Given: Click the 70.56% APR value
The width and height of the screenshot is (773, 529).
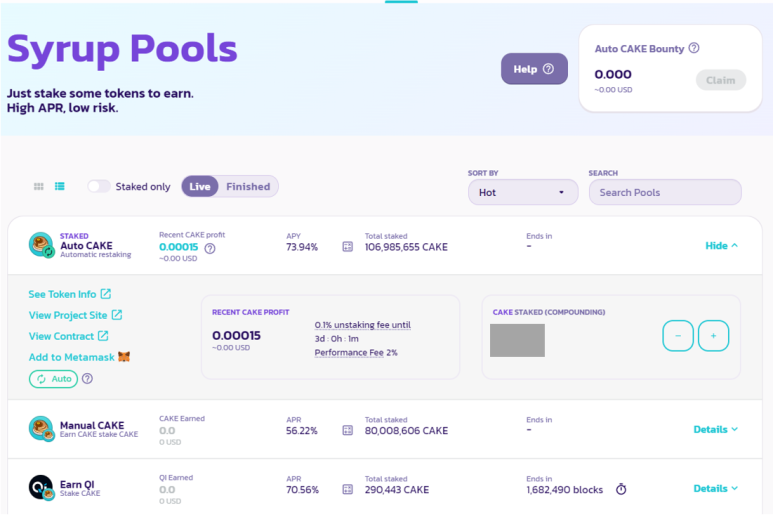Looking at the screenshot, I should (302, 490).
